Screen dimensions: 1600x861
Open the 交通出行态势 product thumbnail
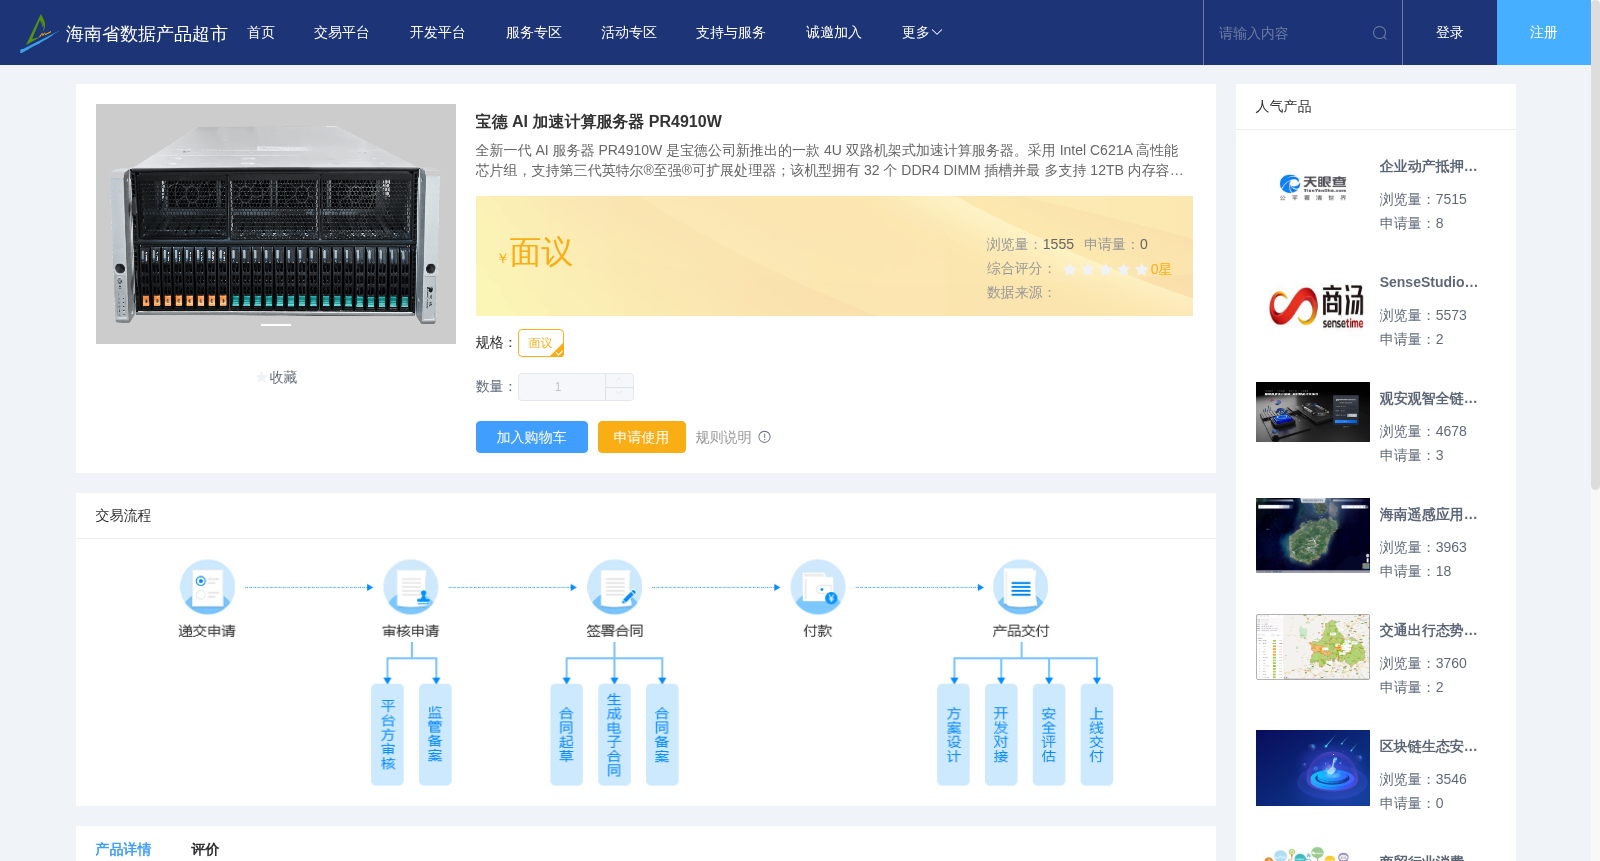pyautogui.click(x=1313, y=647)
